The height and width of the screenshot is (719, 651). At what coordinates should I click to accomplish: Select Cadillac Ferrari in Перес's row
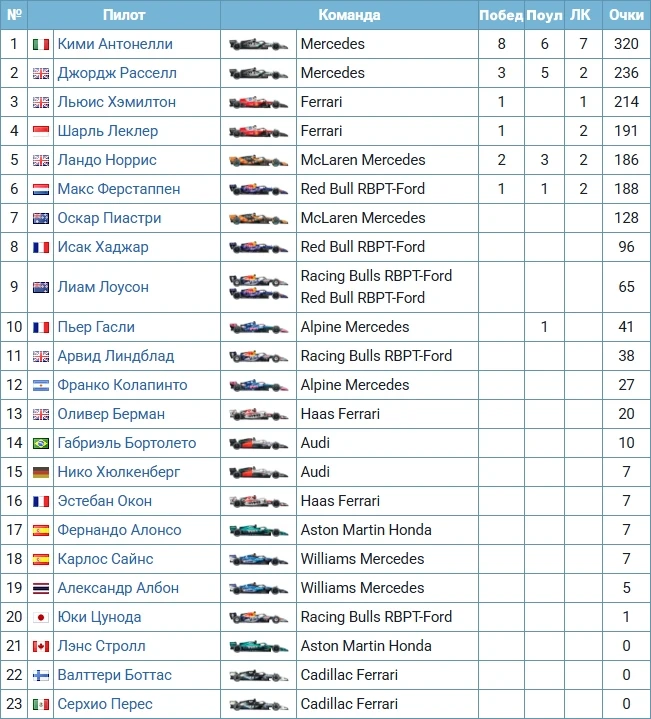349,704
